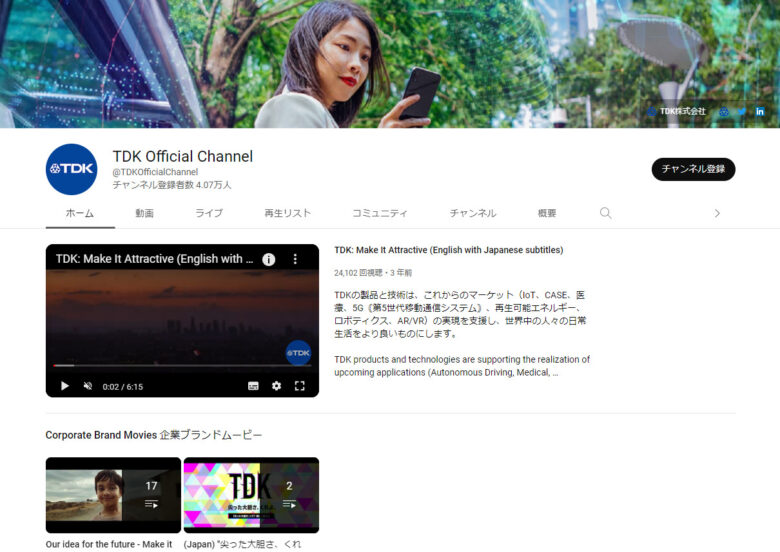Open the LinkedIn link in the banner

click(x=760, y=111)
